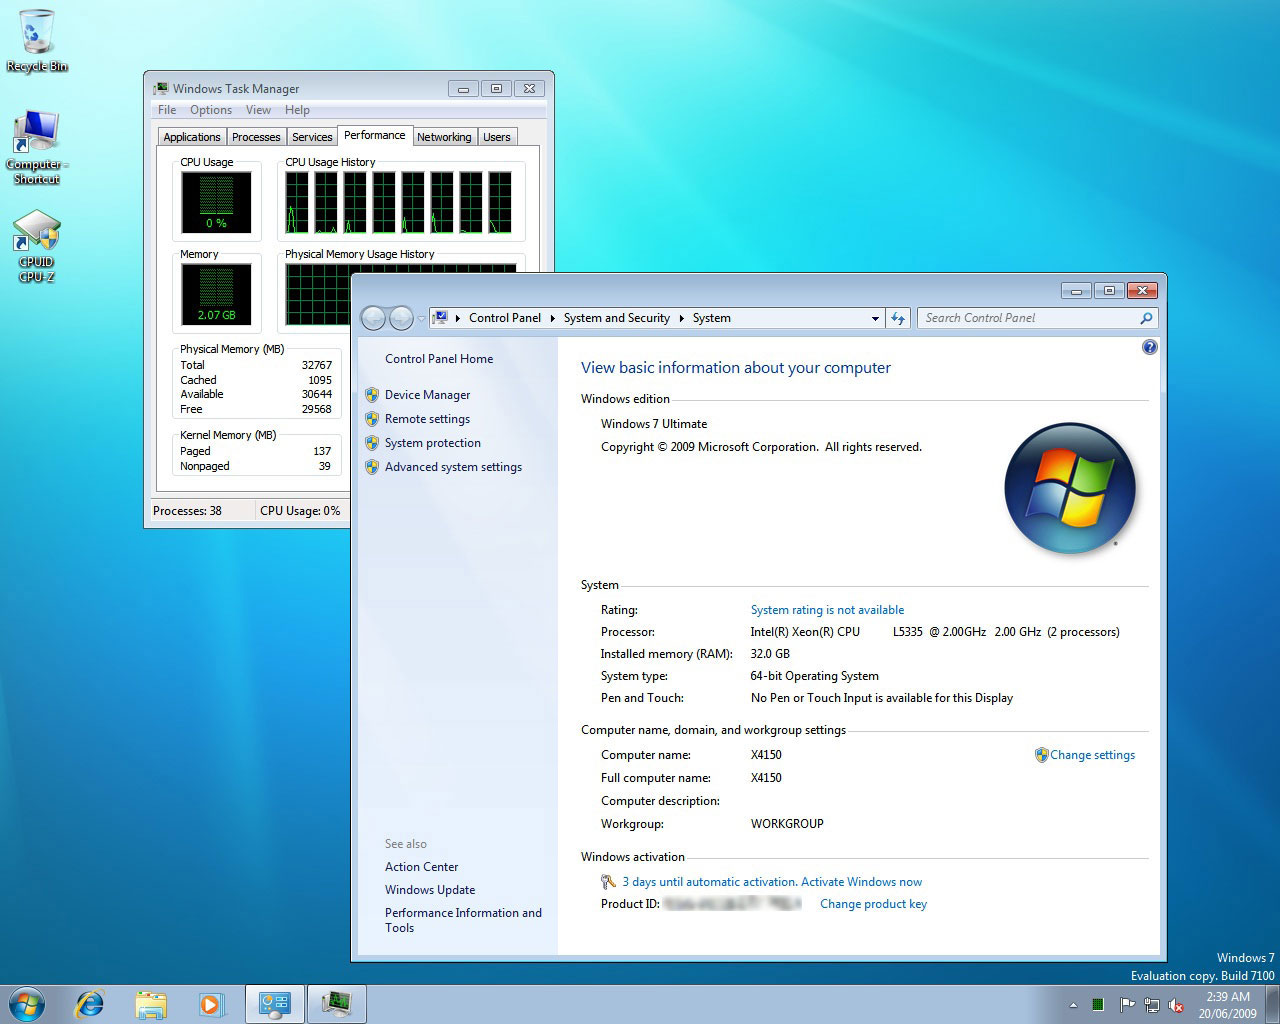This screenshot has height=1024, width=1280.
Task: Click the muted volume tray icon
Action: pyautogui.click(x=1177, y=1004)
